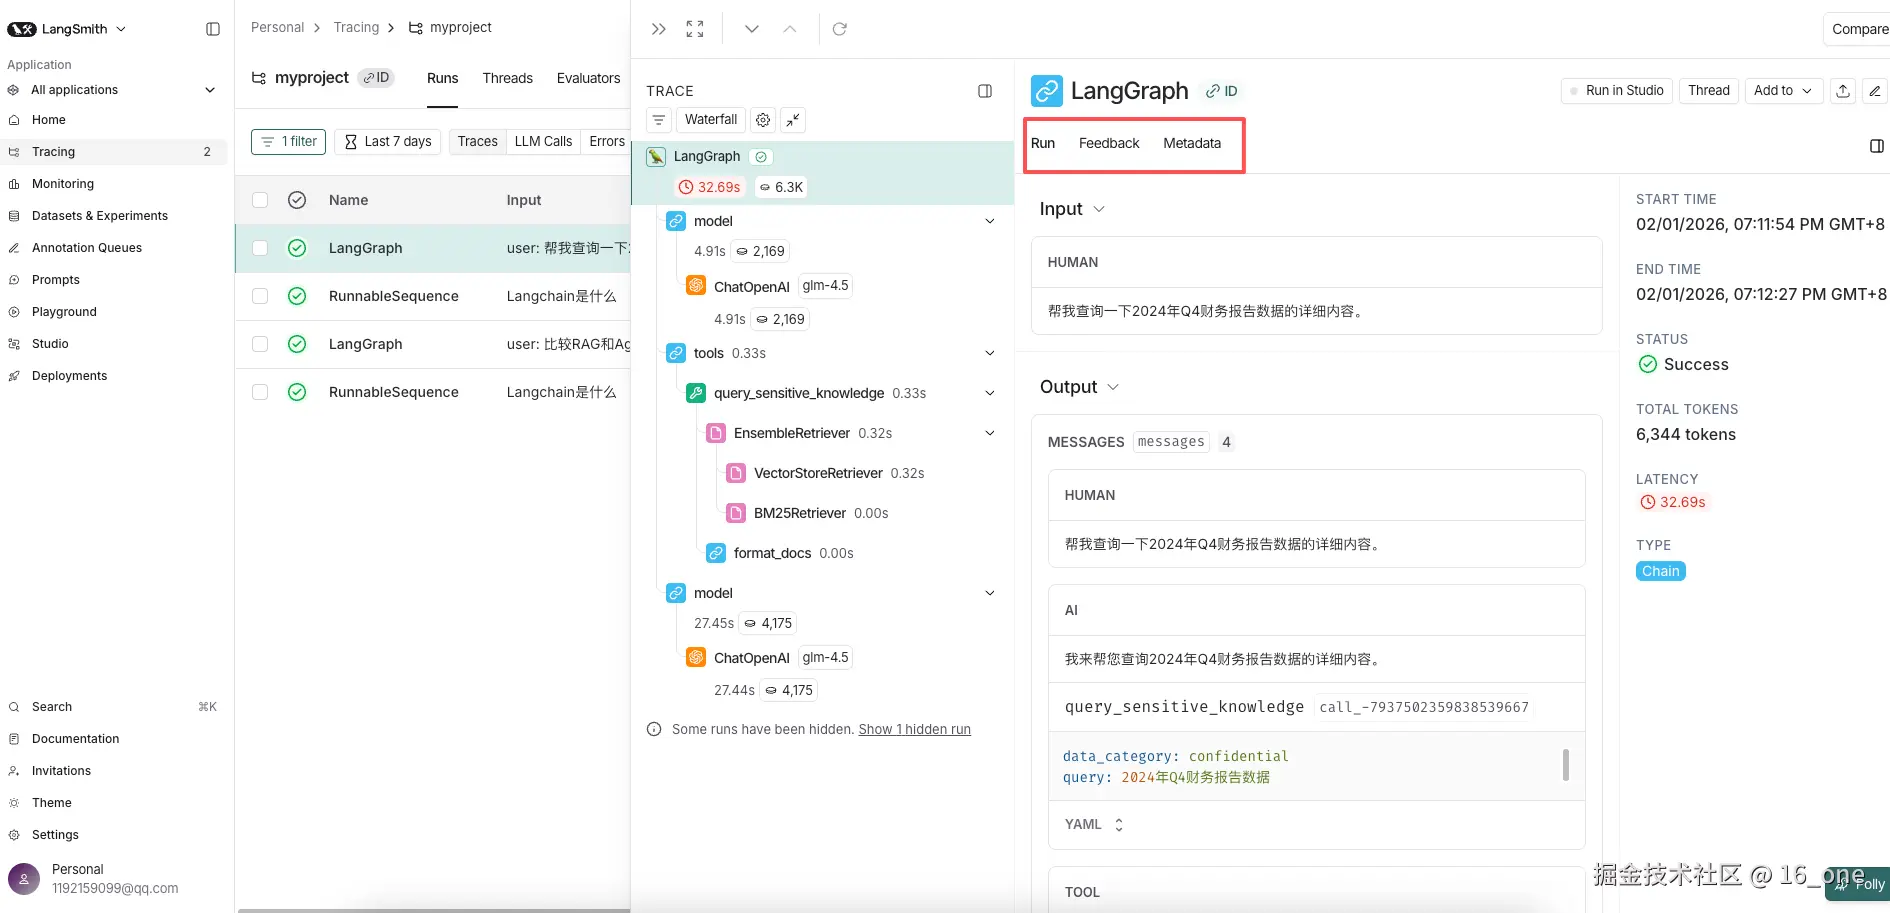Copy LangGraph run ID link
The height and width of the screenshot is (913, 1890).
coord(1222,91)
